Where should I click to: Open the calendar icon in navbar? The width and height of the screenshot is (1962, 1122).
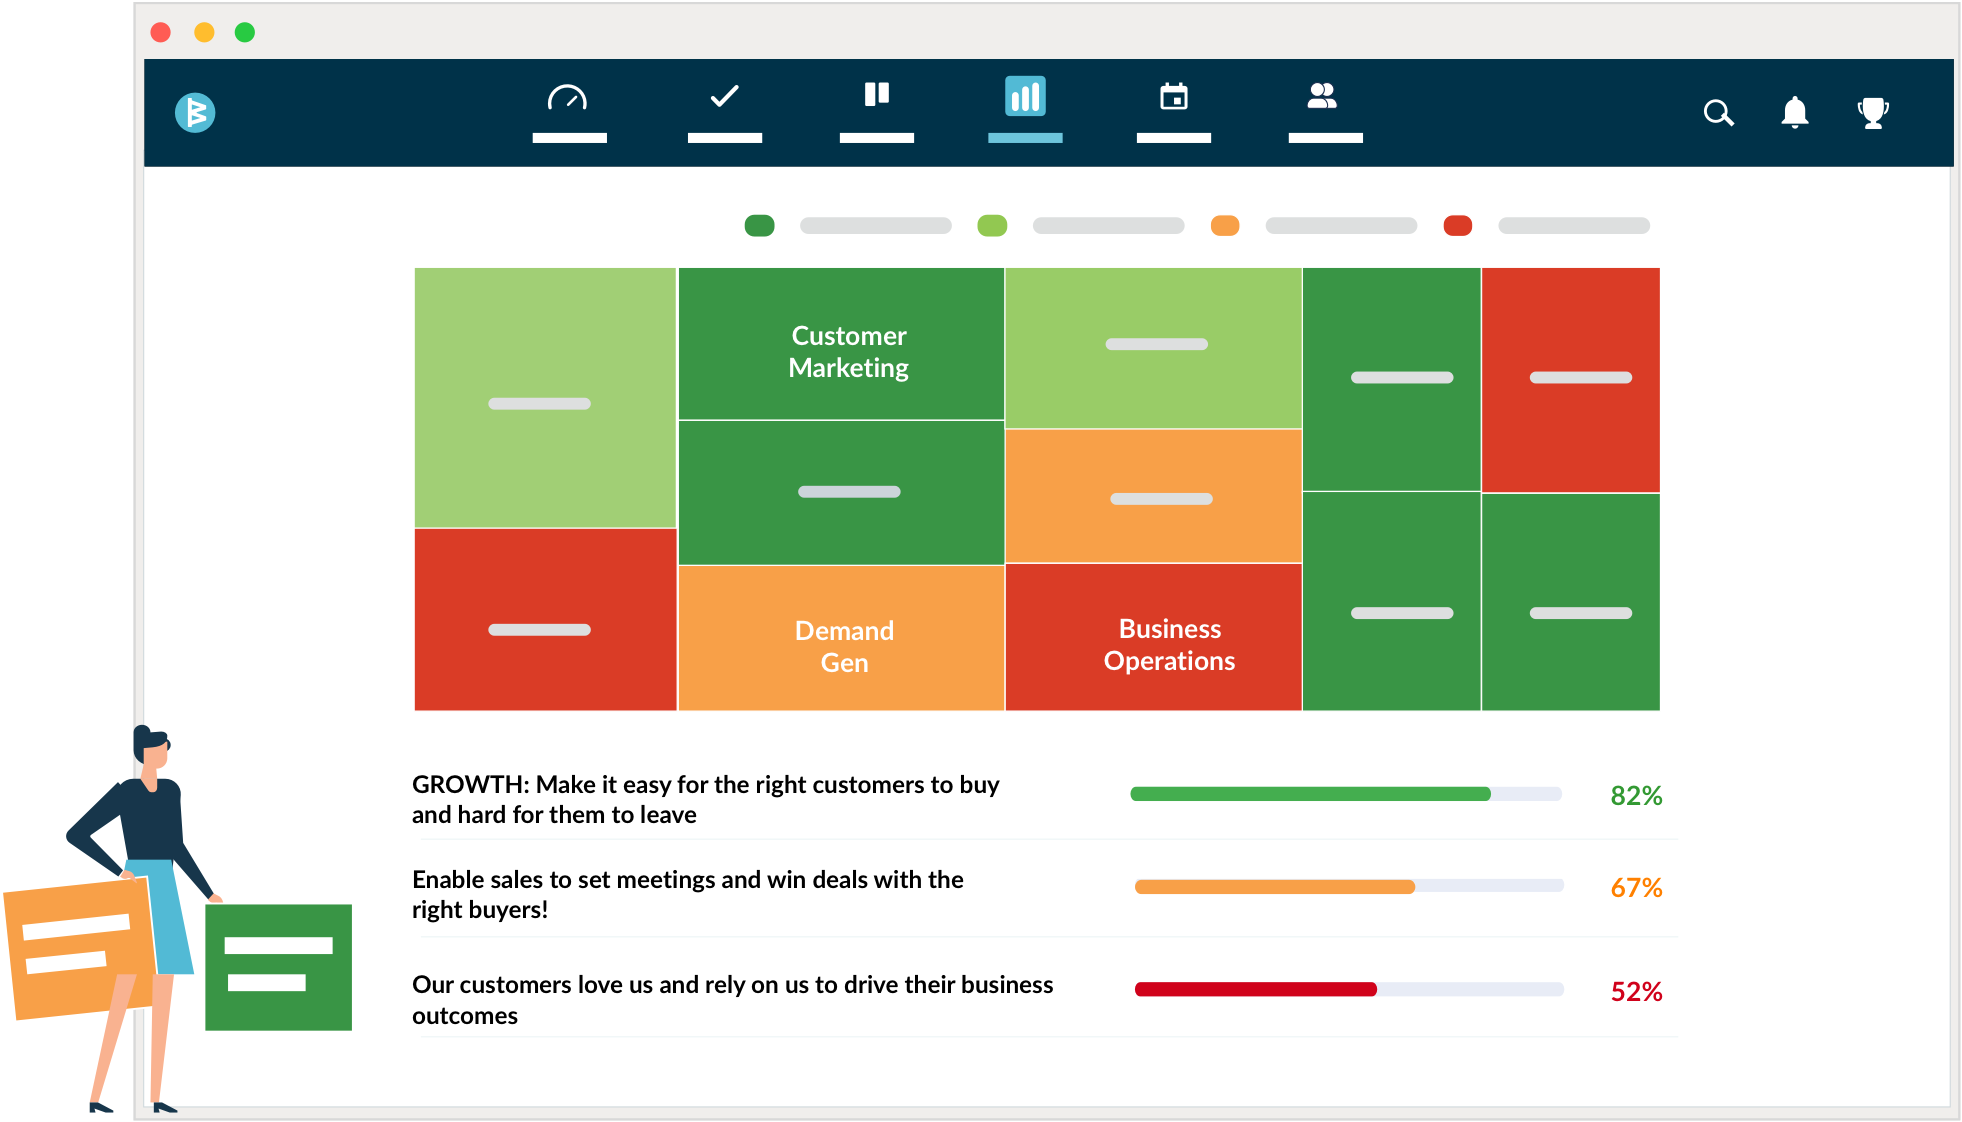(1173, 97)
